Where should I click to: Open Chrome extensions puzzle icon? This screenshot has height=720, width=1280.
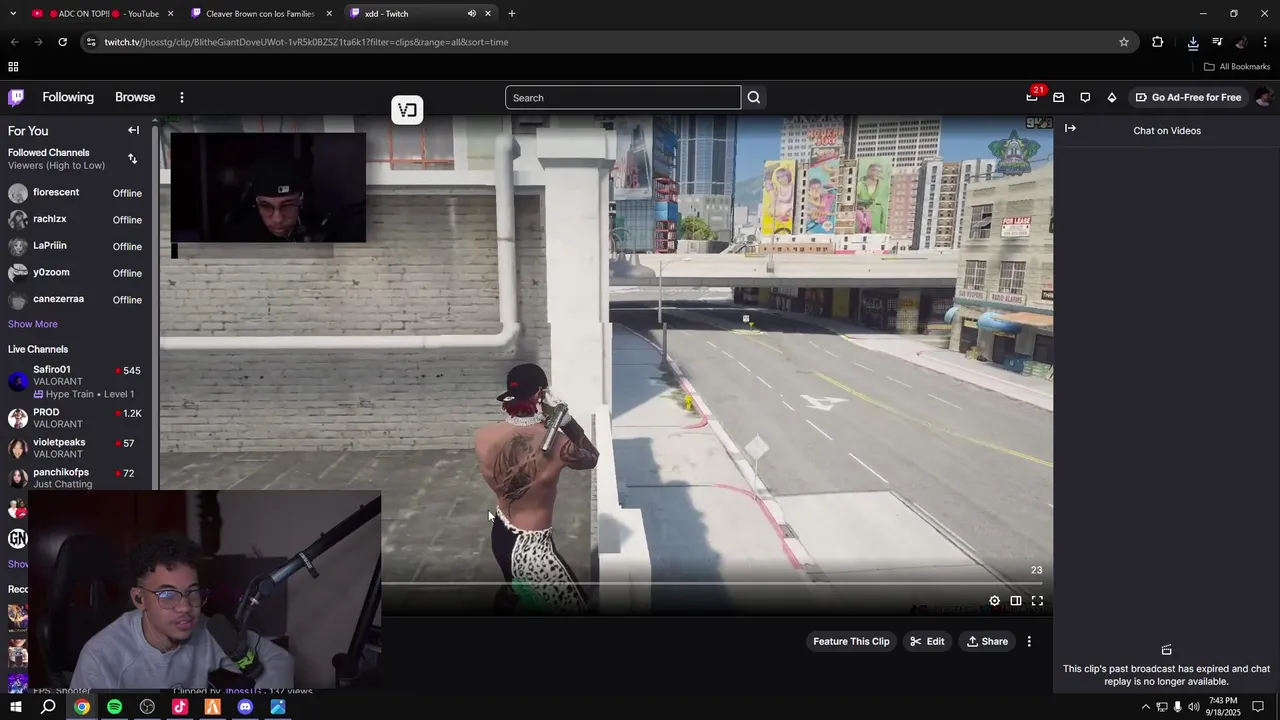click(x=1158, y=42)
